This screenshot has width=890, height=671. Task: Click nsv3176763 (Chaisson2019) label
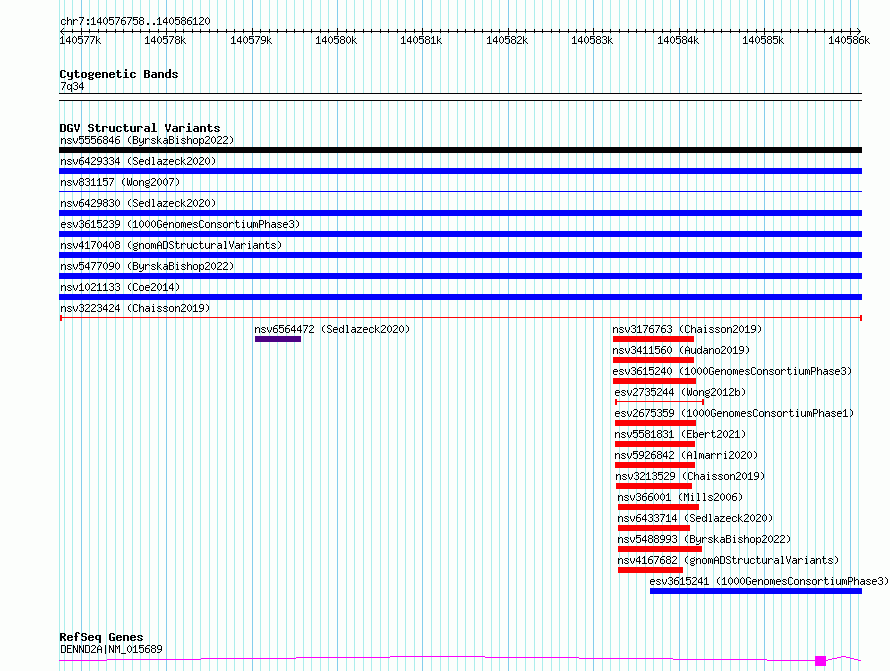click(x=687, y=329)
